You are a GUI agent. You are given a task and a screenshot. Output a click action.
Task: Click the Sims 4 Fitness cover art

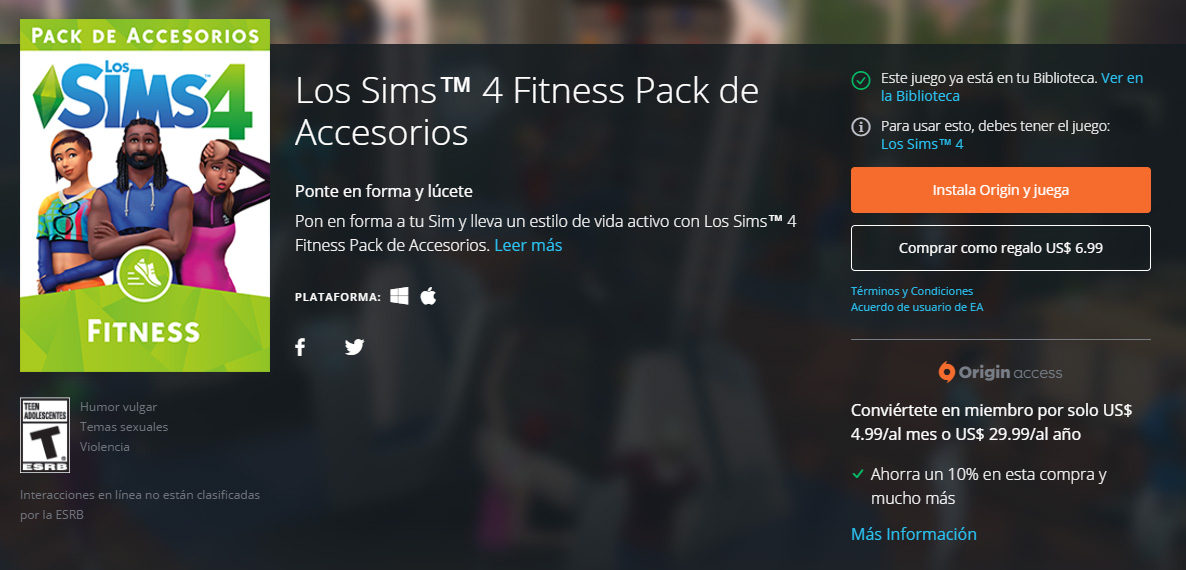[145, 195]
